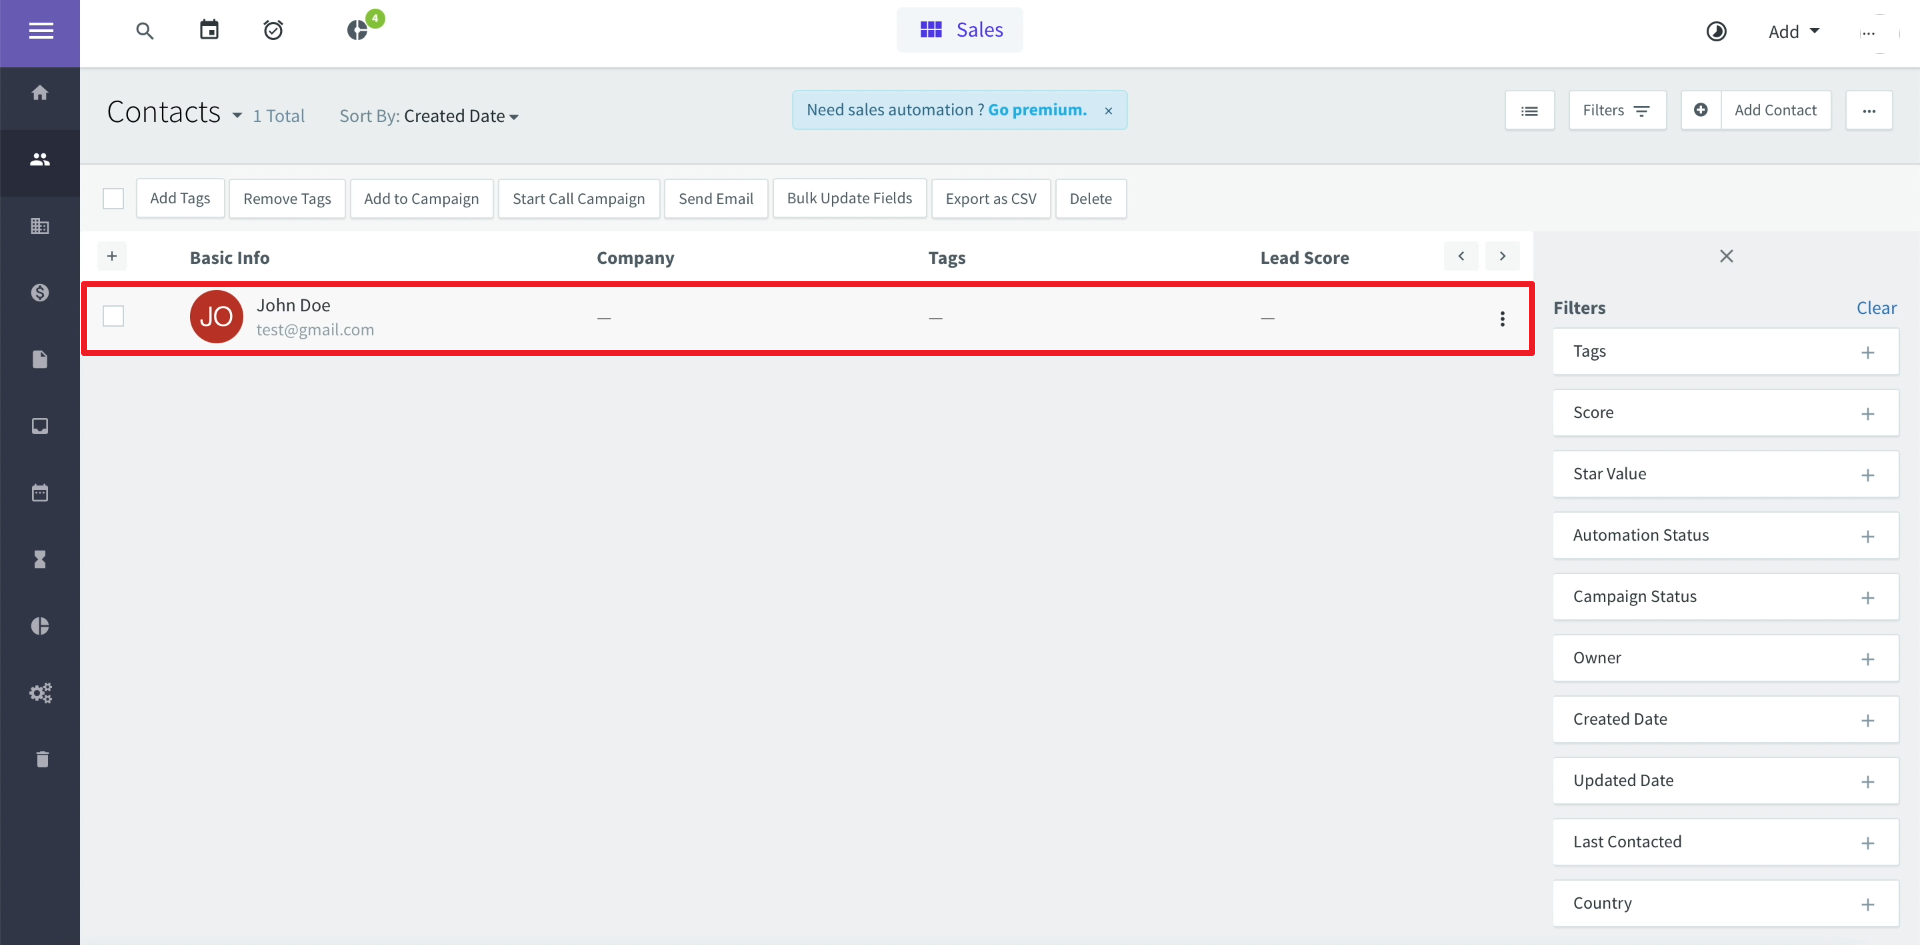1920x945 pixels.
Task: Open Trash icon in sidebar
Action: [41, 759]
